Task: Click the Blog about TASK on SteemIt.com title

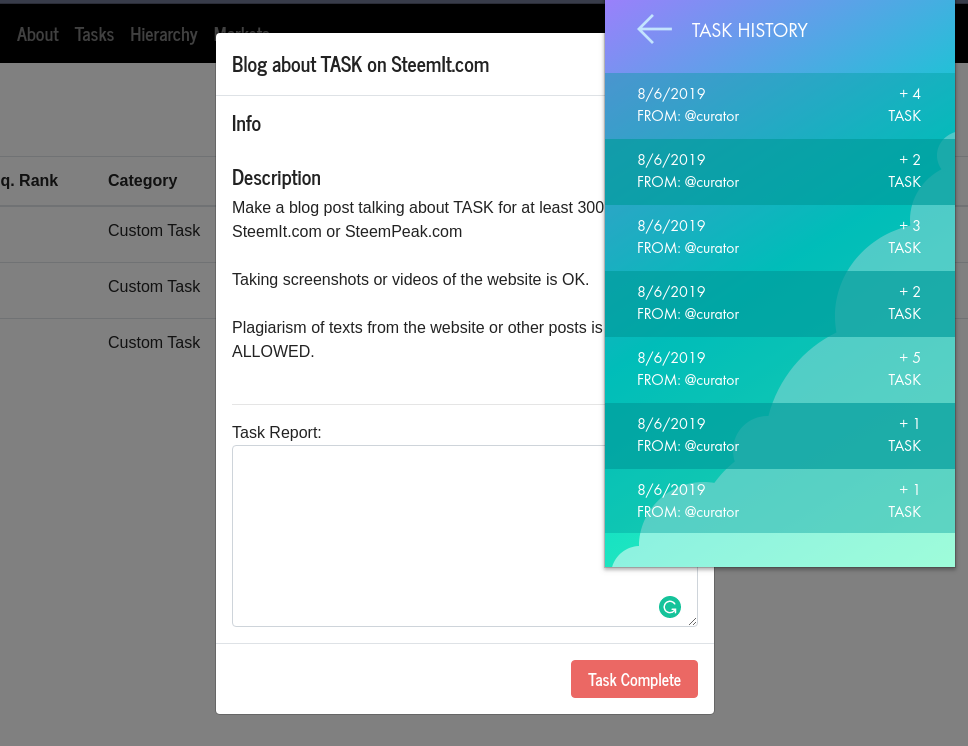Action: 361,65
